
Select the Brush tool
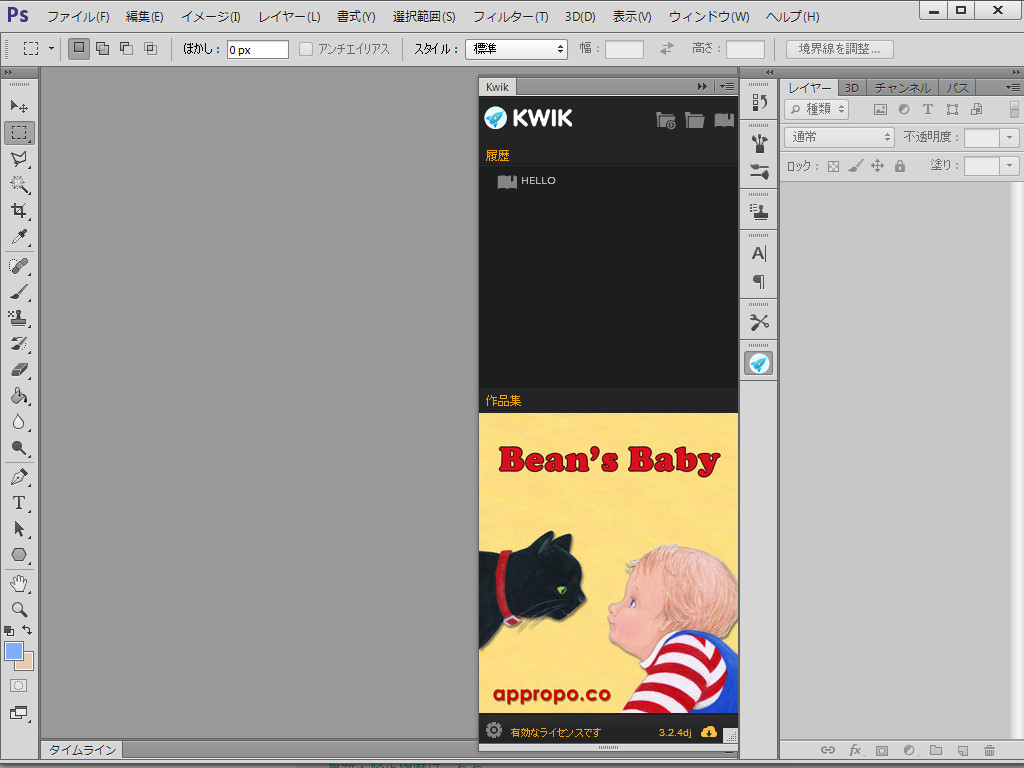point(19,292)
